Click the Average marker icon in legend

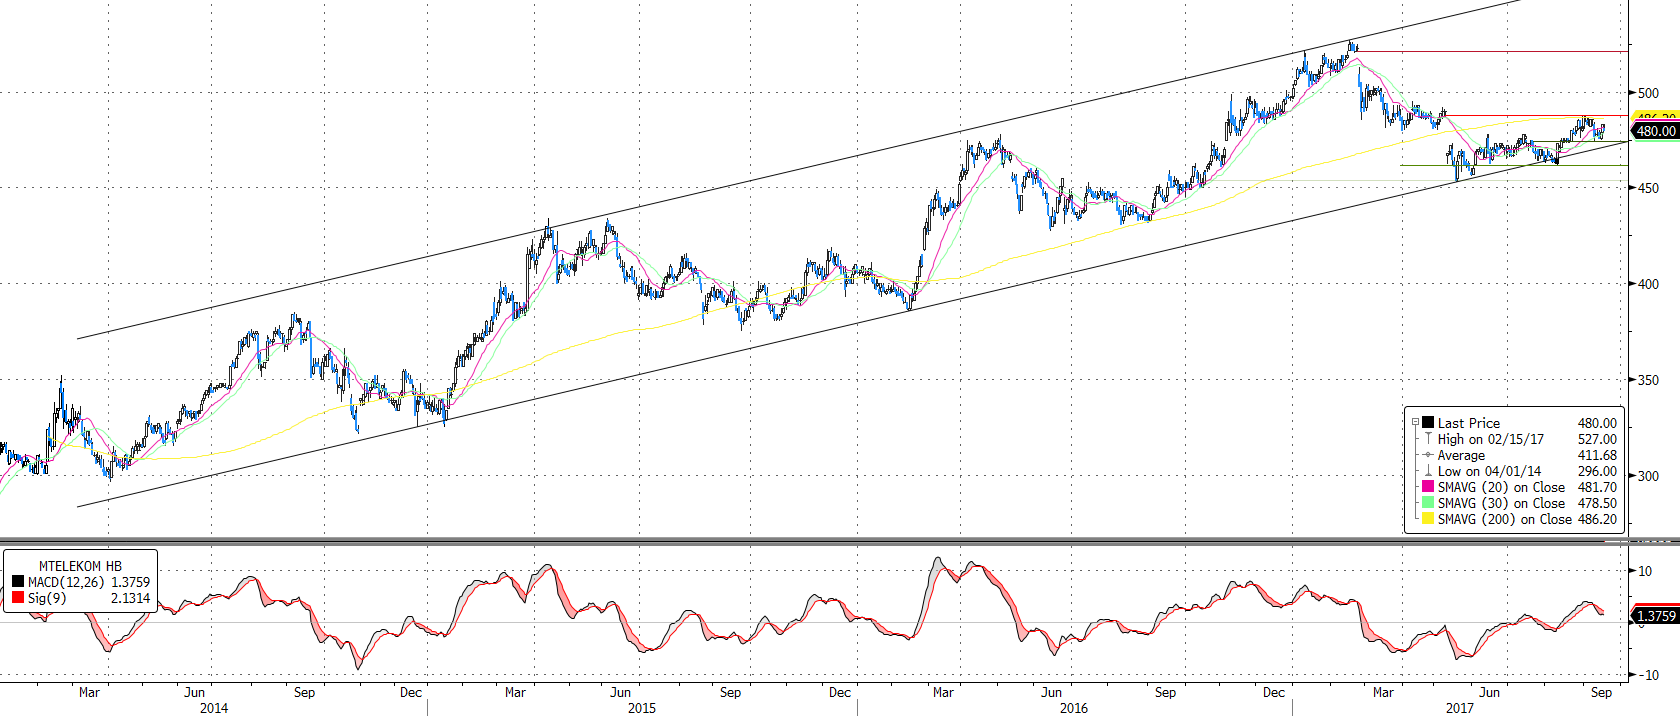pos(1428,455)
